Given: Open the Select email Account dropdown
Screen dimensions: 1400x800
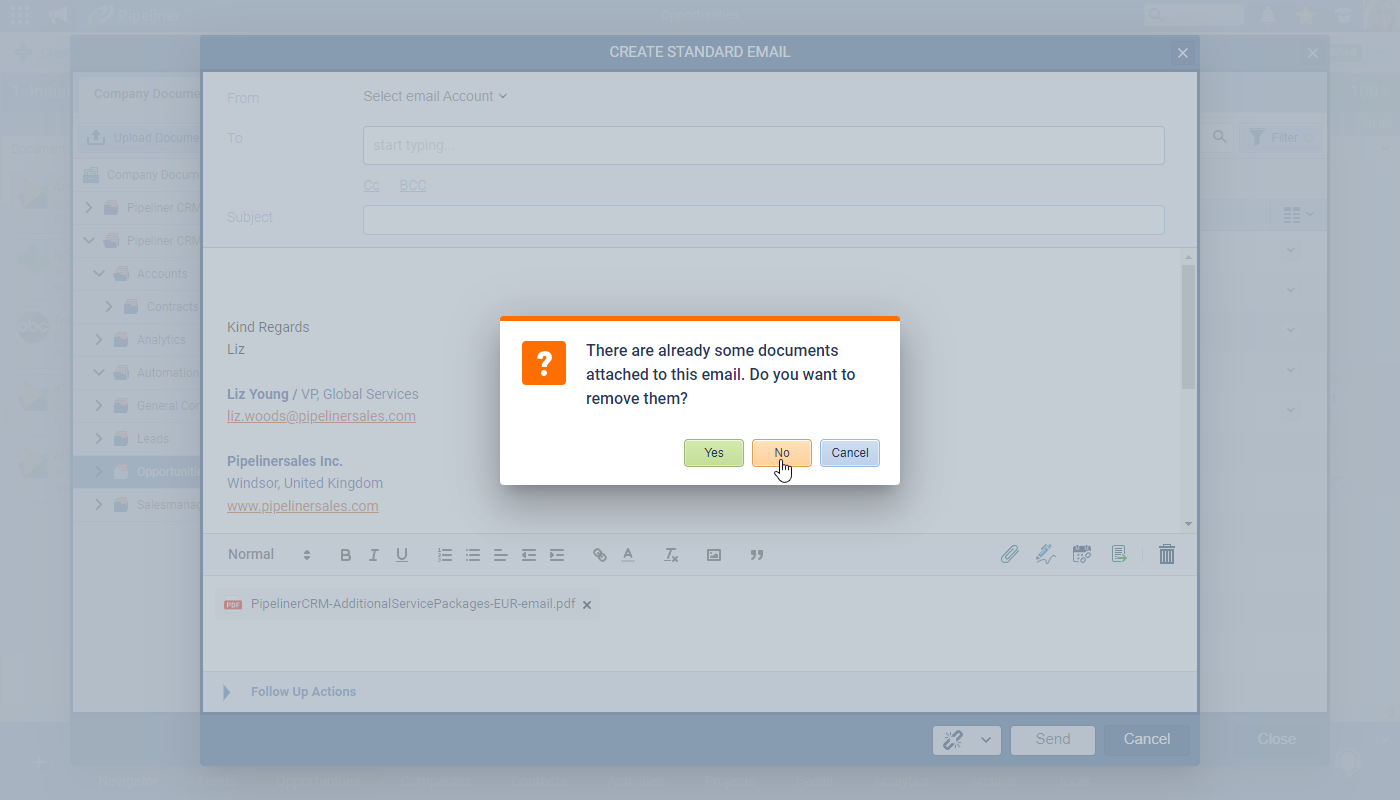Looking at the screenshot, I should [435, 96].
